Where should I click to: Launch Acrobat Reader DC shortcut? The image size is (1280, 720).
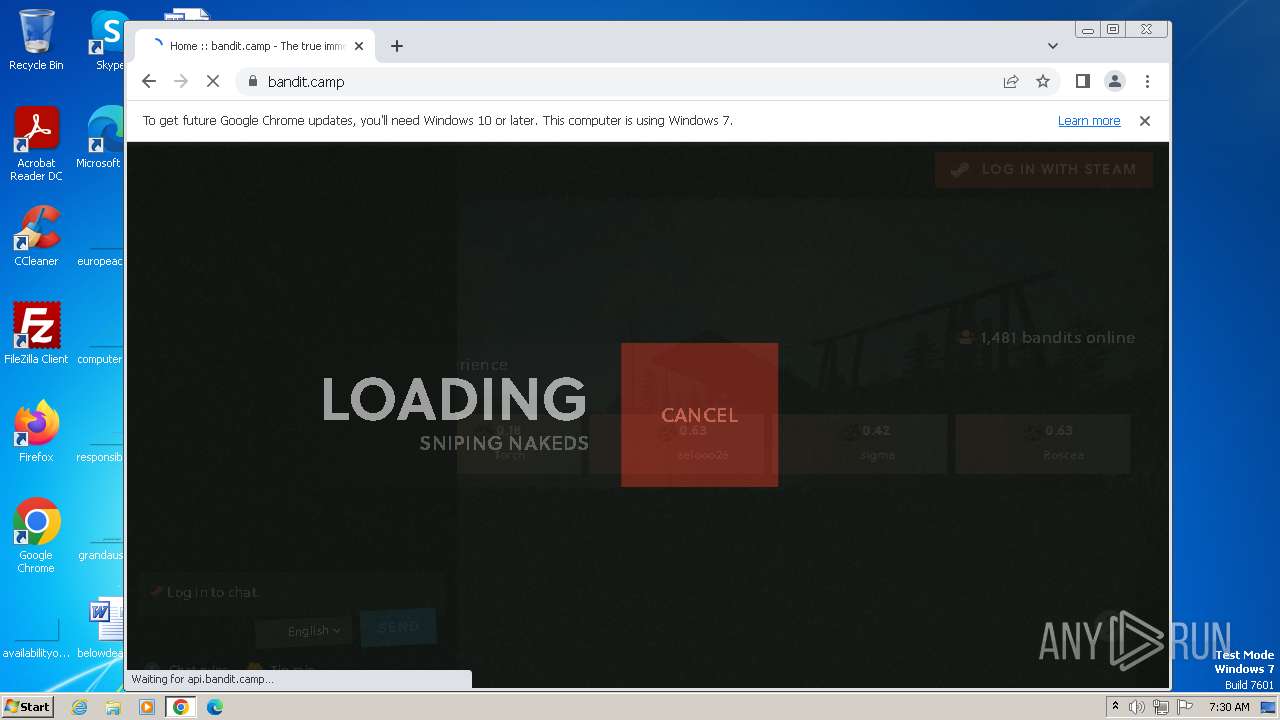pyautogui.click(x=36, y=144)
